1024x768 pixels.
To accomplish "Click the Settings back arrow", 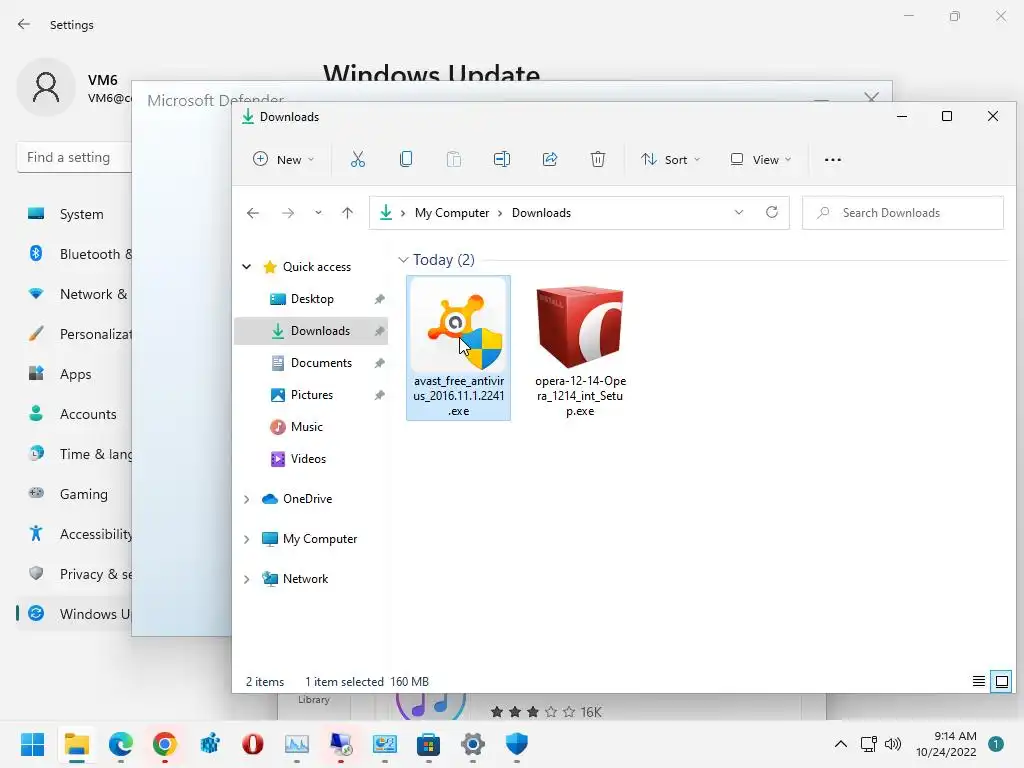I will [24, 24].
